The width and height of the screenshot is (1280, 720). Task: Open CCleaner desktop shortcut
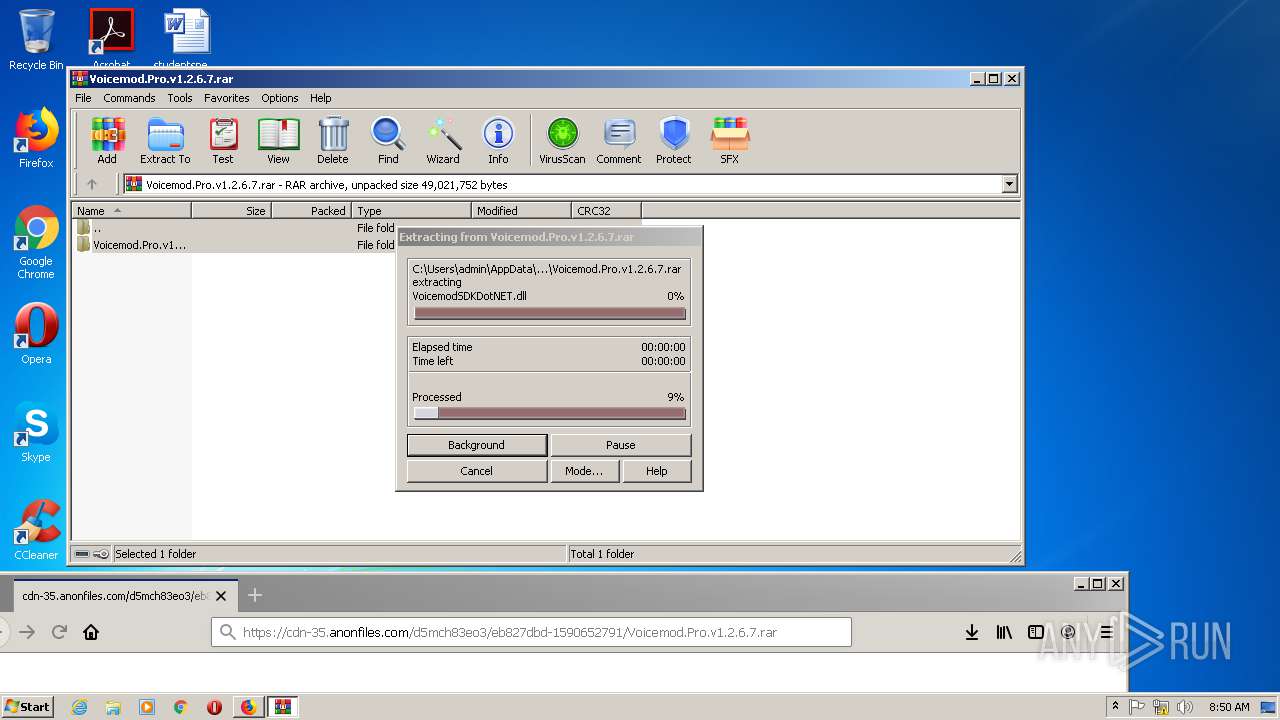(36, 530)
